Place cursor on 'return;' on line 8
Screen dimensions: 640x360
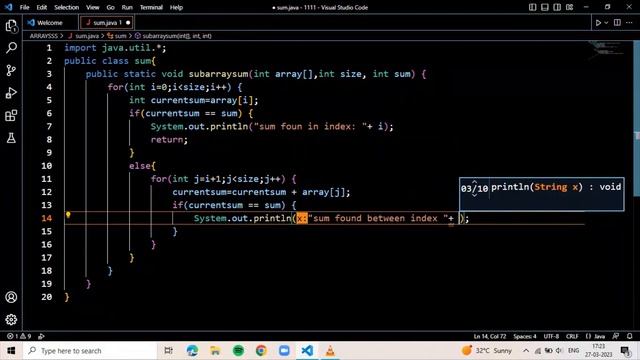[x=169, y=140]
